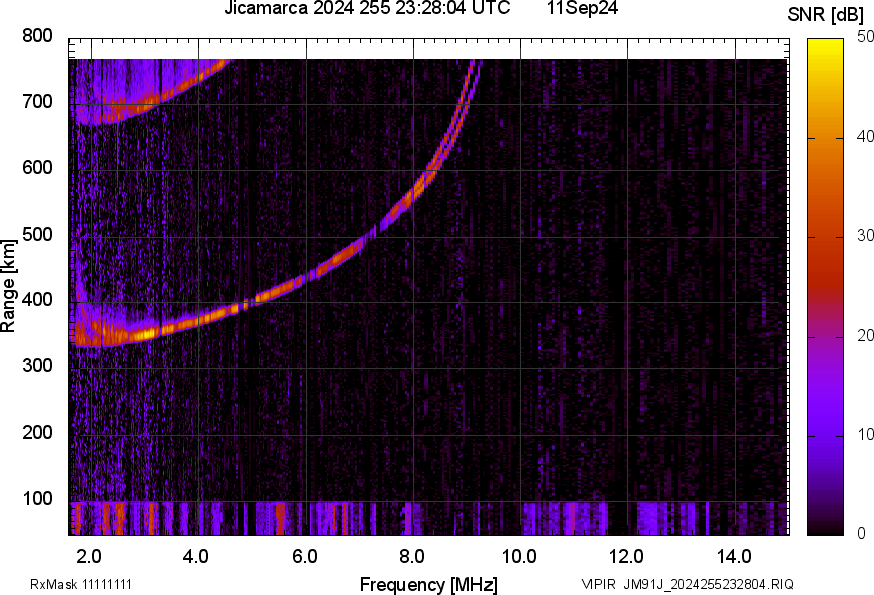Click the 500 tick on range axis

37,234
